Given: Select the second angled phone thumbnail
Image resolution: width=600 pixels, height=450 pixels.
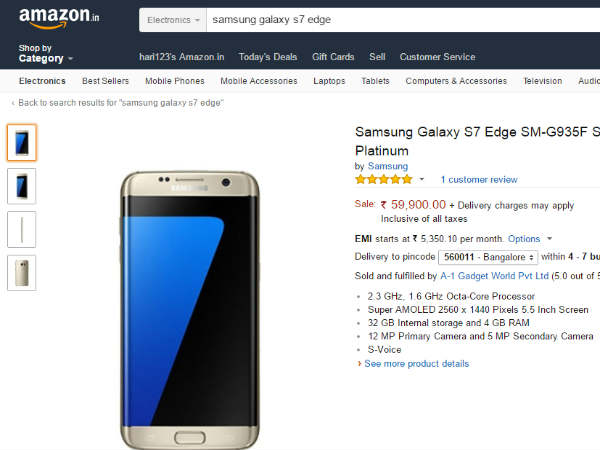Looking at the screenshot, I should [x=21, y=186].
